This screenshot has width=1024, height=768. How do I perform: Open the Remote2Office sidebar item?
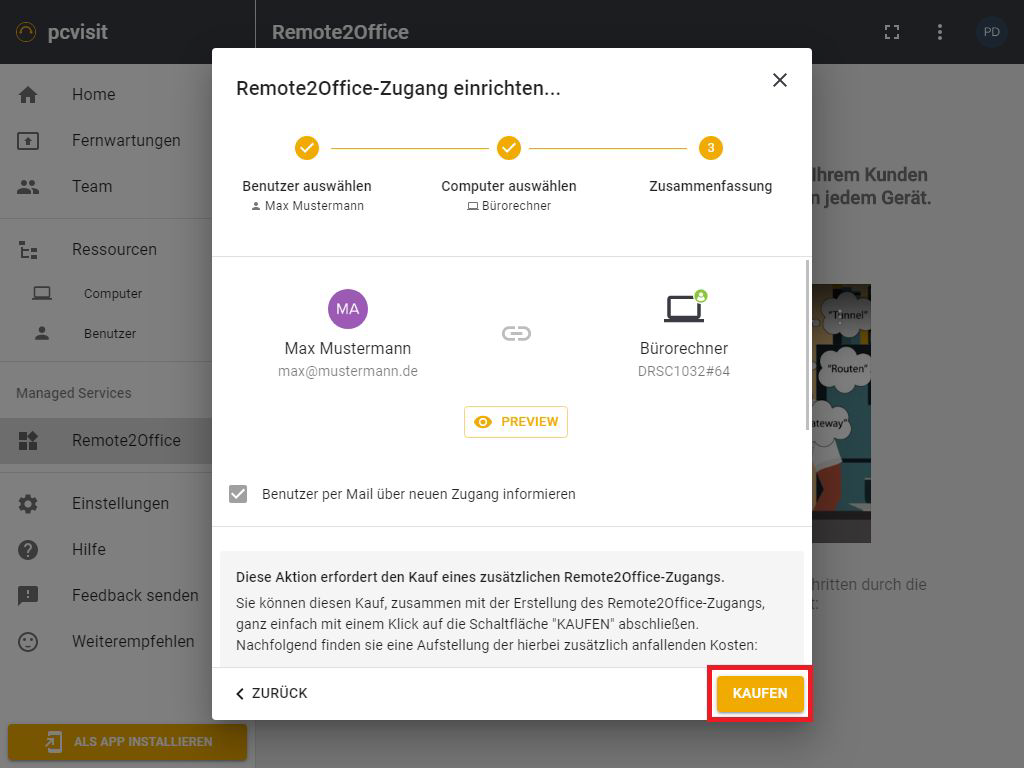pyautogui.click(x=126, y=440)
